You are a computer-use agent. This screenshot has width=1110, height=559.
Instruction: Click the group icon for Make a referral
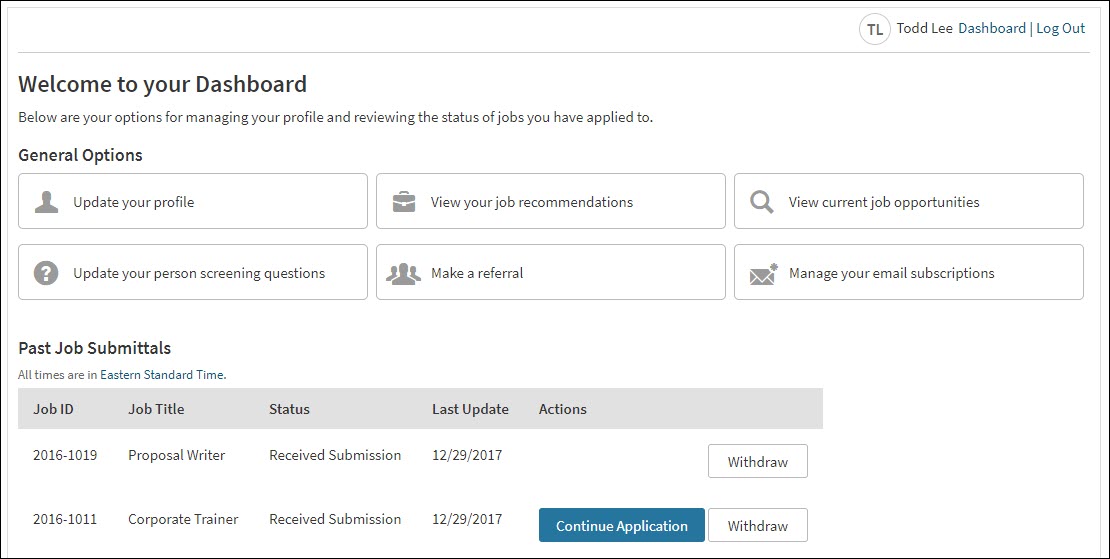(404, 273)
